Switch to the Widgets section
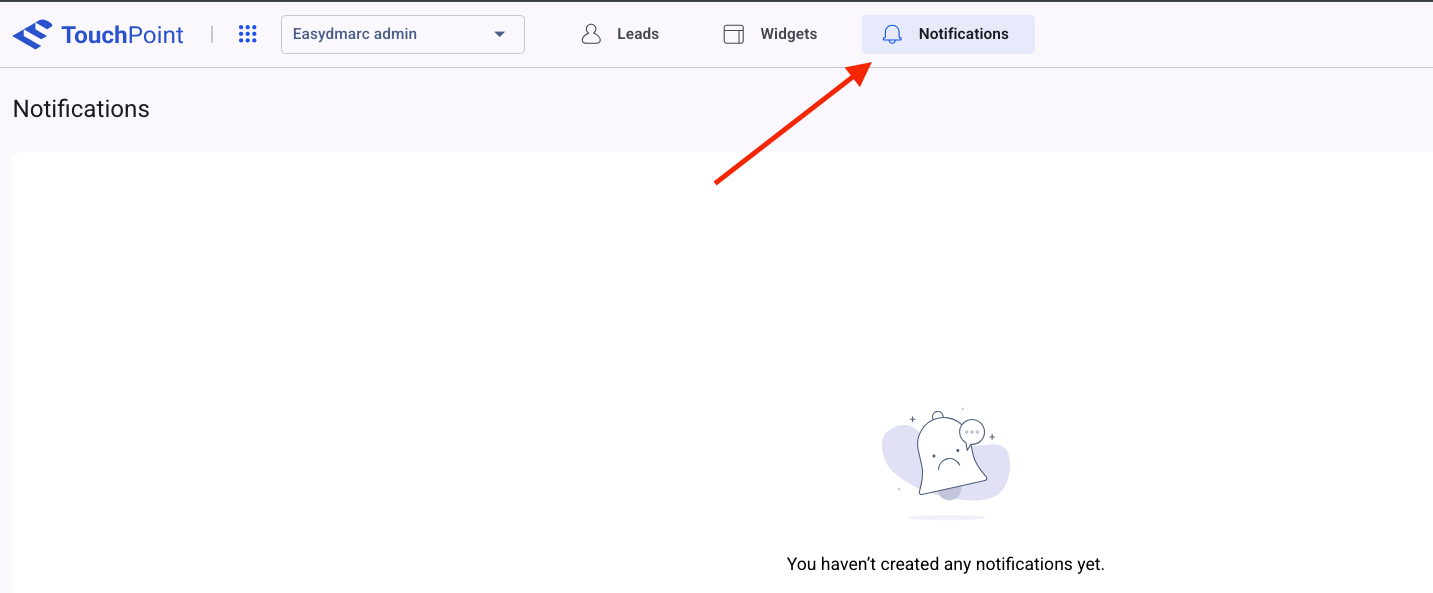Image resolution: width=1433 pixels, height=593 pixels. coord(788,34)
